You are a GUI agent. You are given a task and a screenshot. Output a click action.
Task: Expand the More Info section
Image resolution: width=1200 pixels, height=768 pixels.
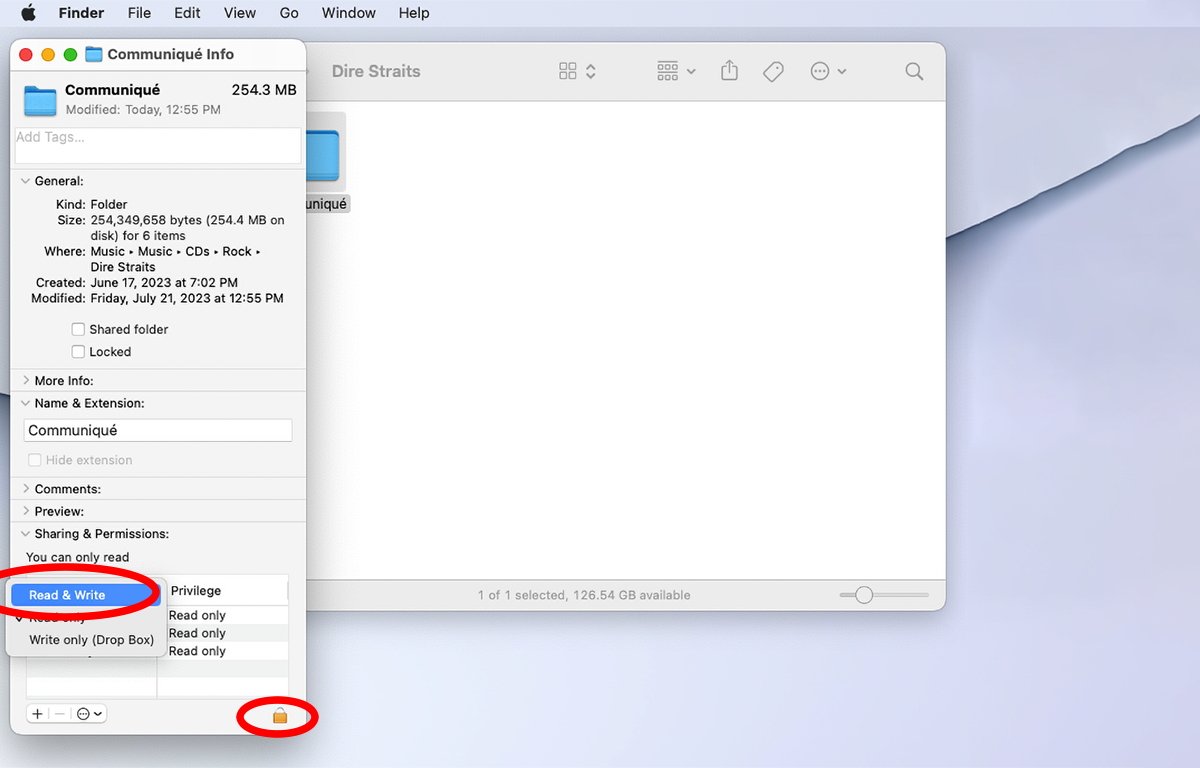26,381
